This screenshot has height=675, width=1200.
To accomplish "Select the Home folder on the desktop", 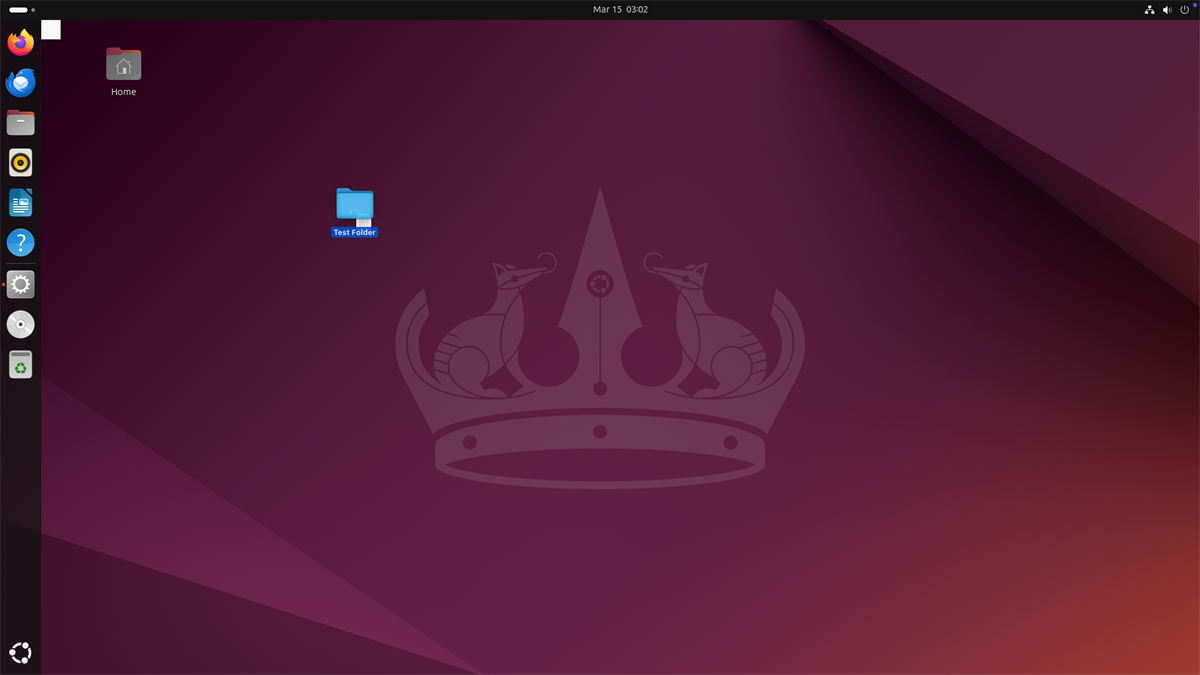I will (123, 71).
